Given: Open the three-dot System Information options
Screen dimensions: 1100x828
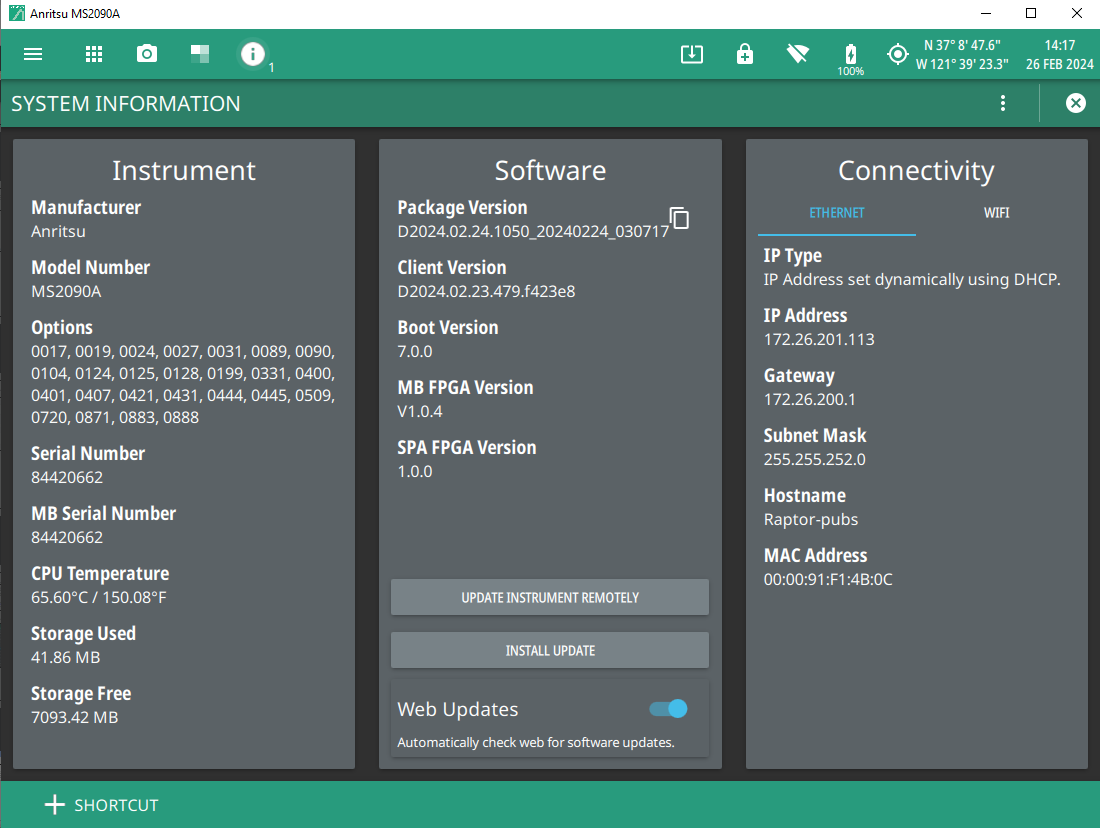Looking at the screenshot, I should coord(1003,103).
